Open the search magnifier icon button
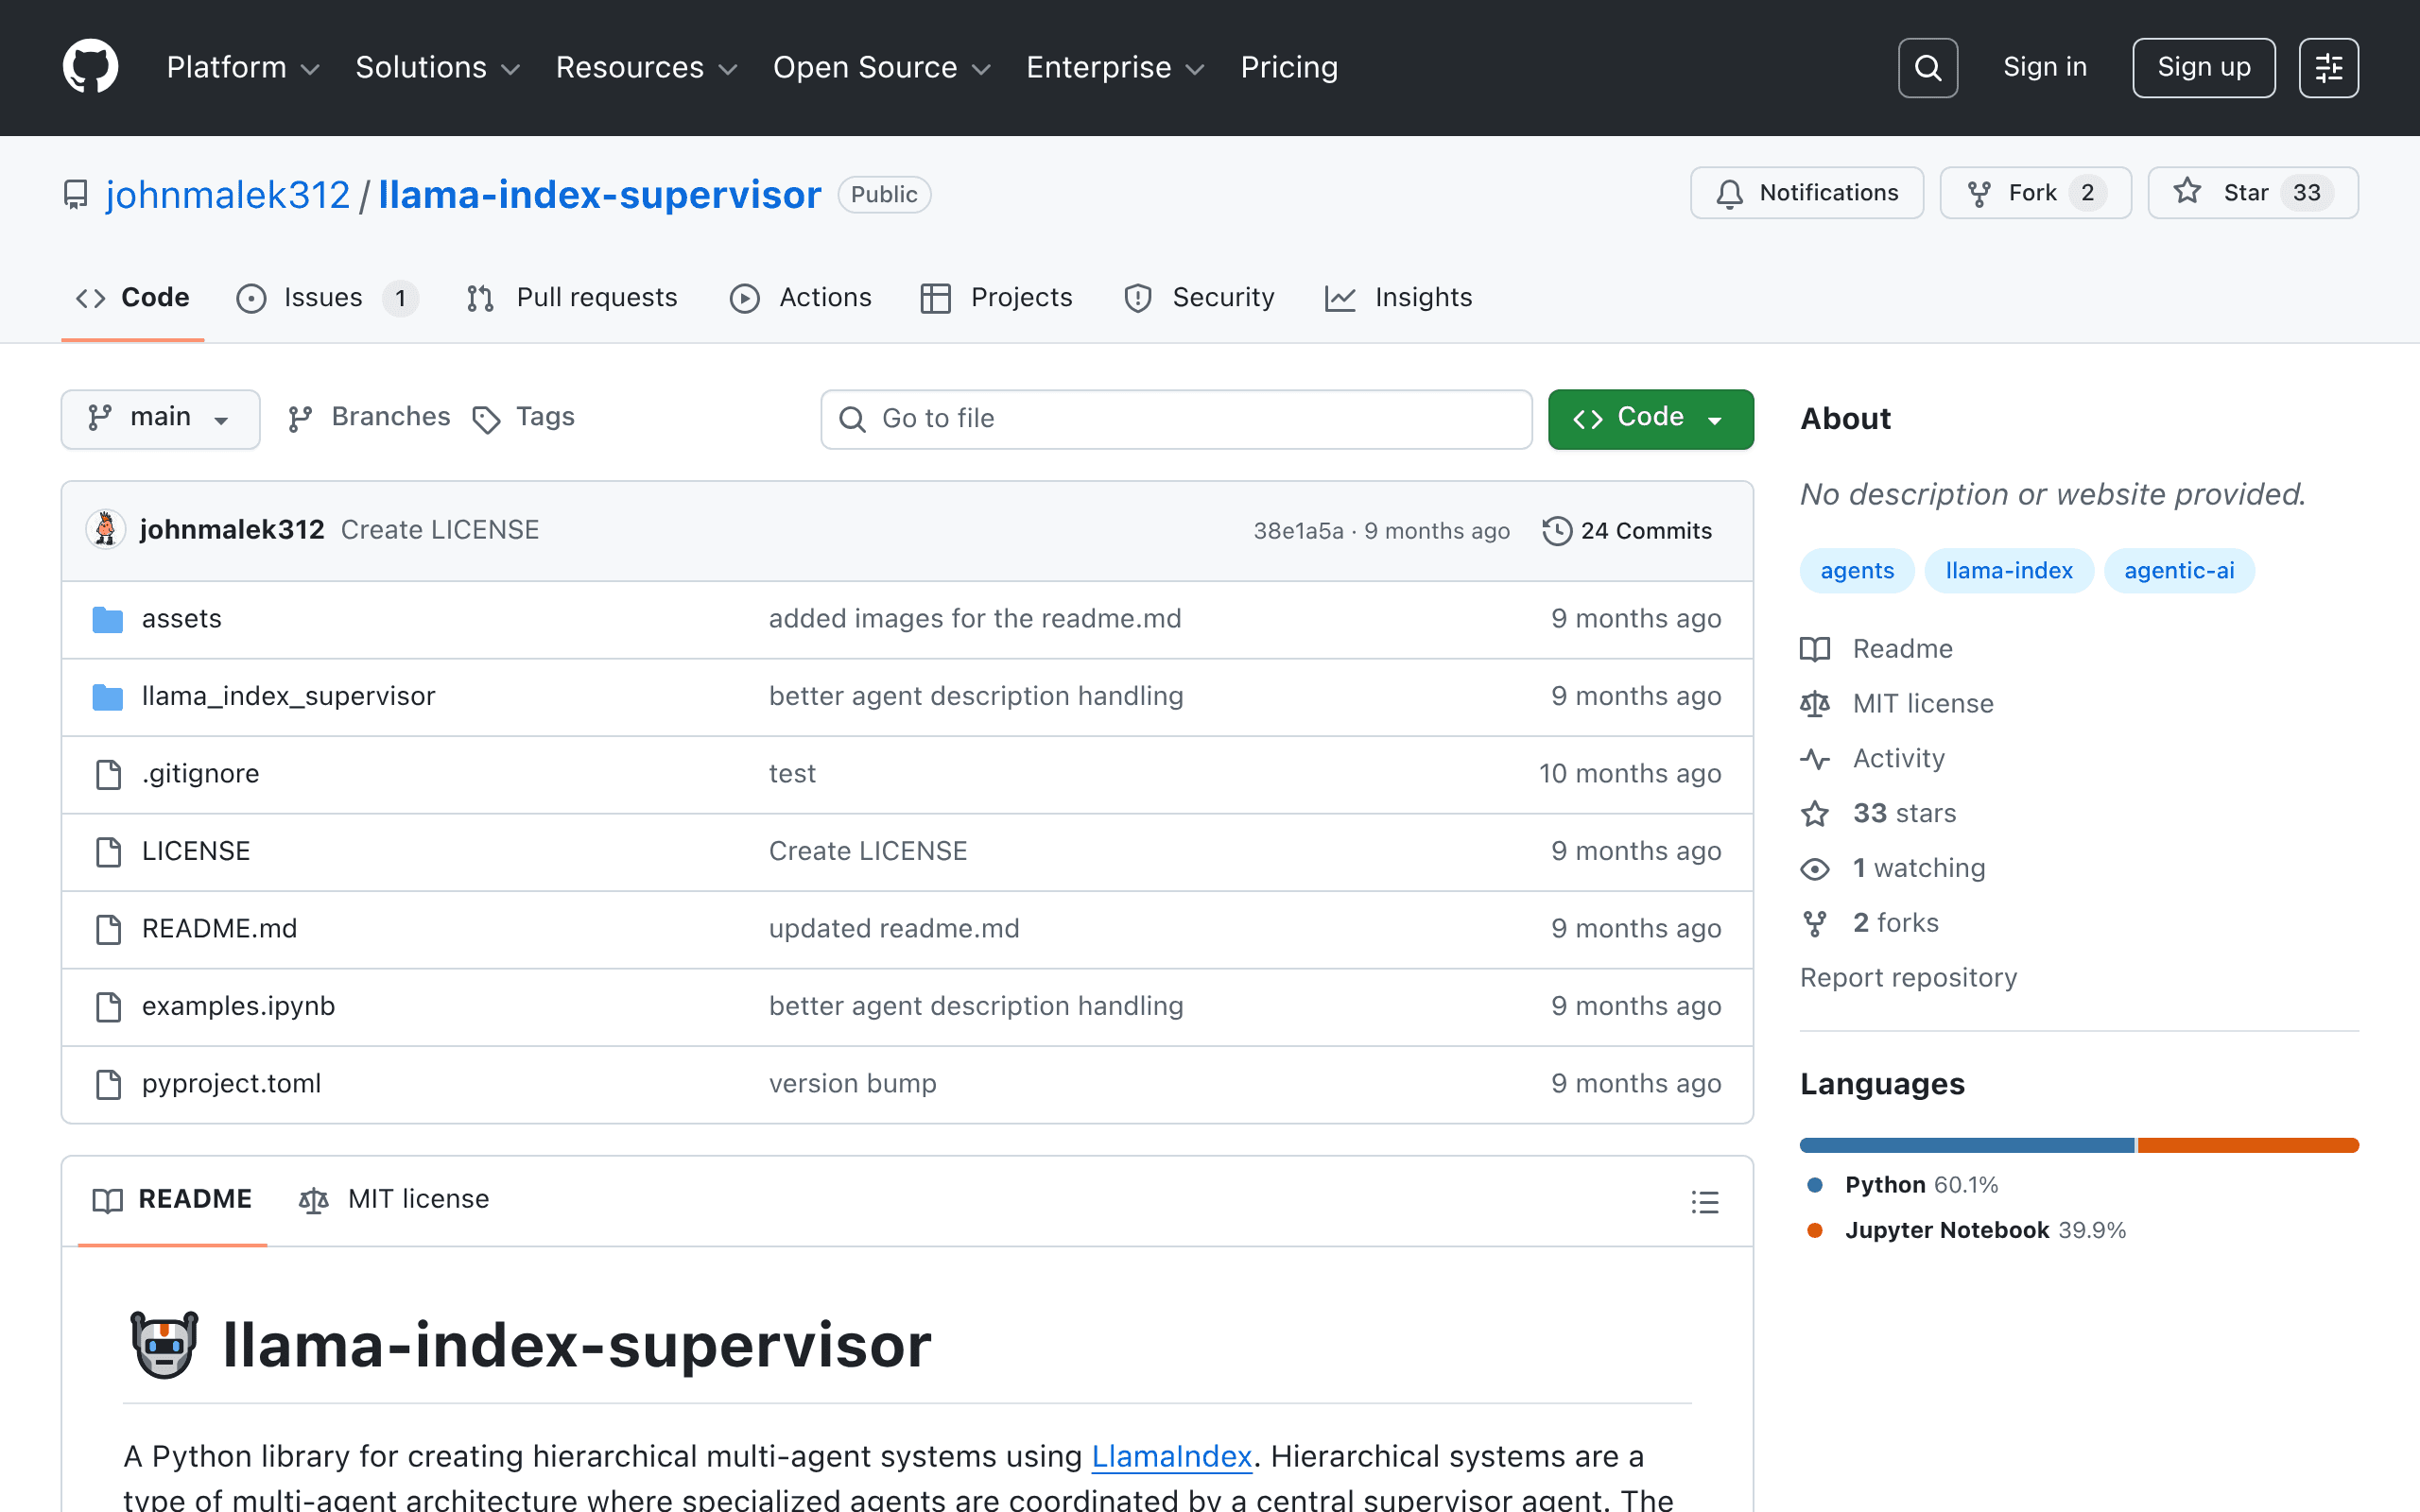The height and width of the screenshot is (1512, 2420). (x=1927, y=68)
